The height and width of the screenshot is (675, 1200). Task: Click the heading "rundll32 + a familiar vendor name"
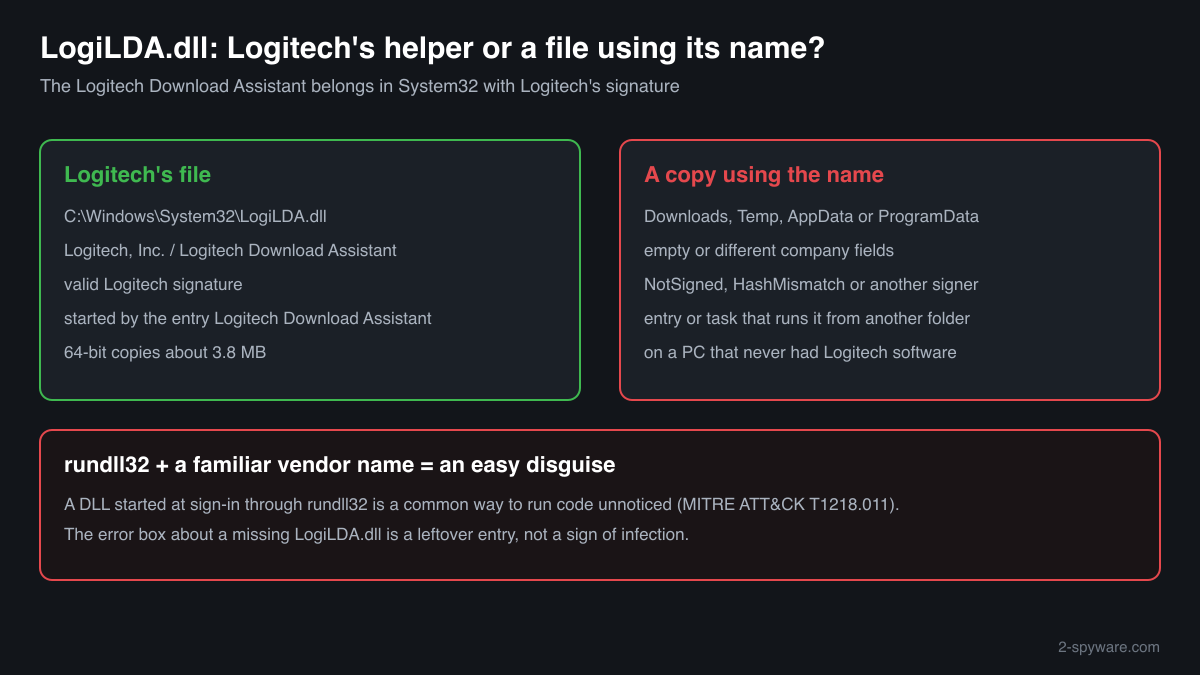click(x=339, y=465)
